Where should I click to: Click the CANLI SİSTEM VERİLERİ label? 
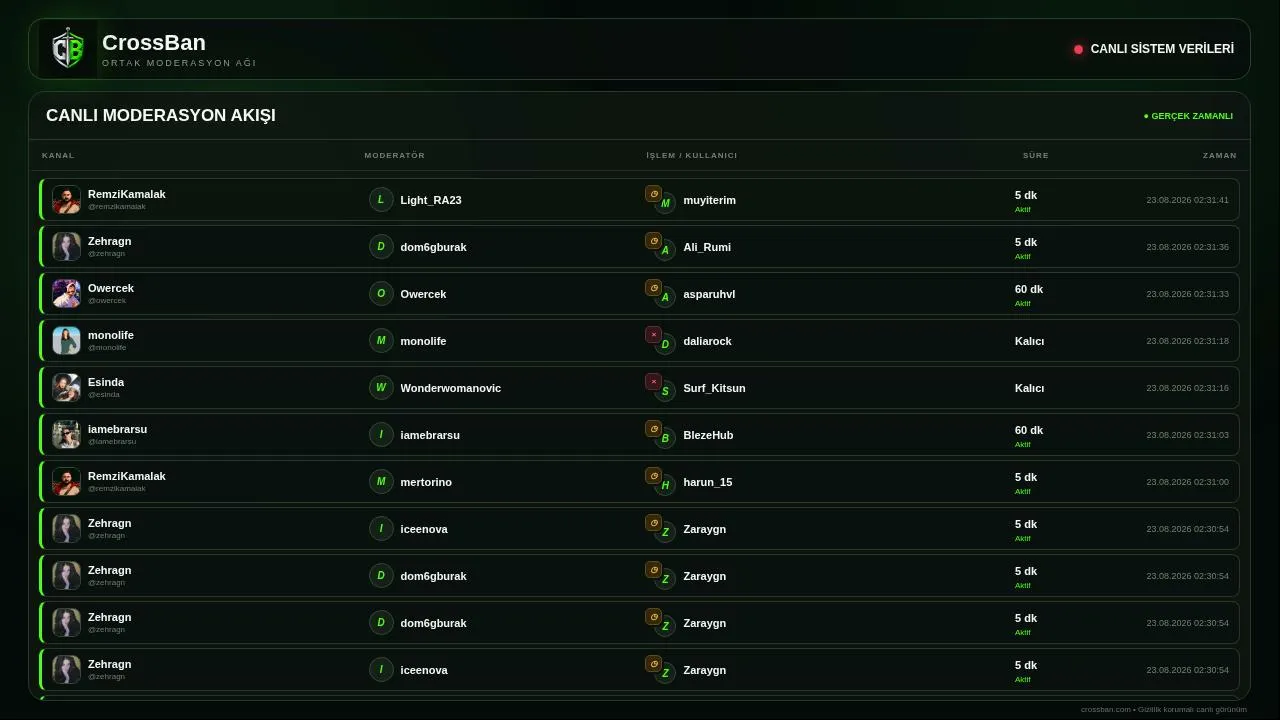click(1162, 49)
